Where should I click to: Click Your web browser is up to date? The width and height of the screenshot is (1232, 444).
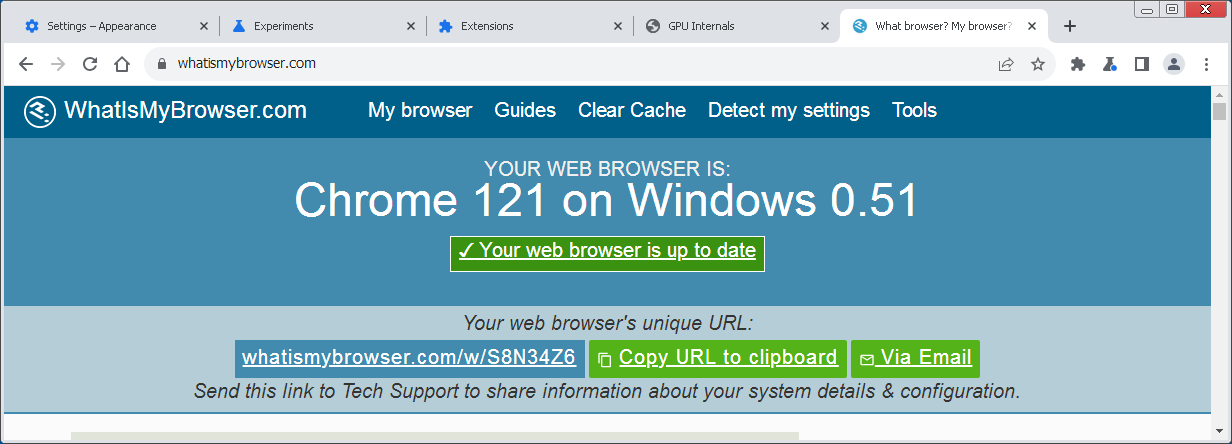point(607,253)
